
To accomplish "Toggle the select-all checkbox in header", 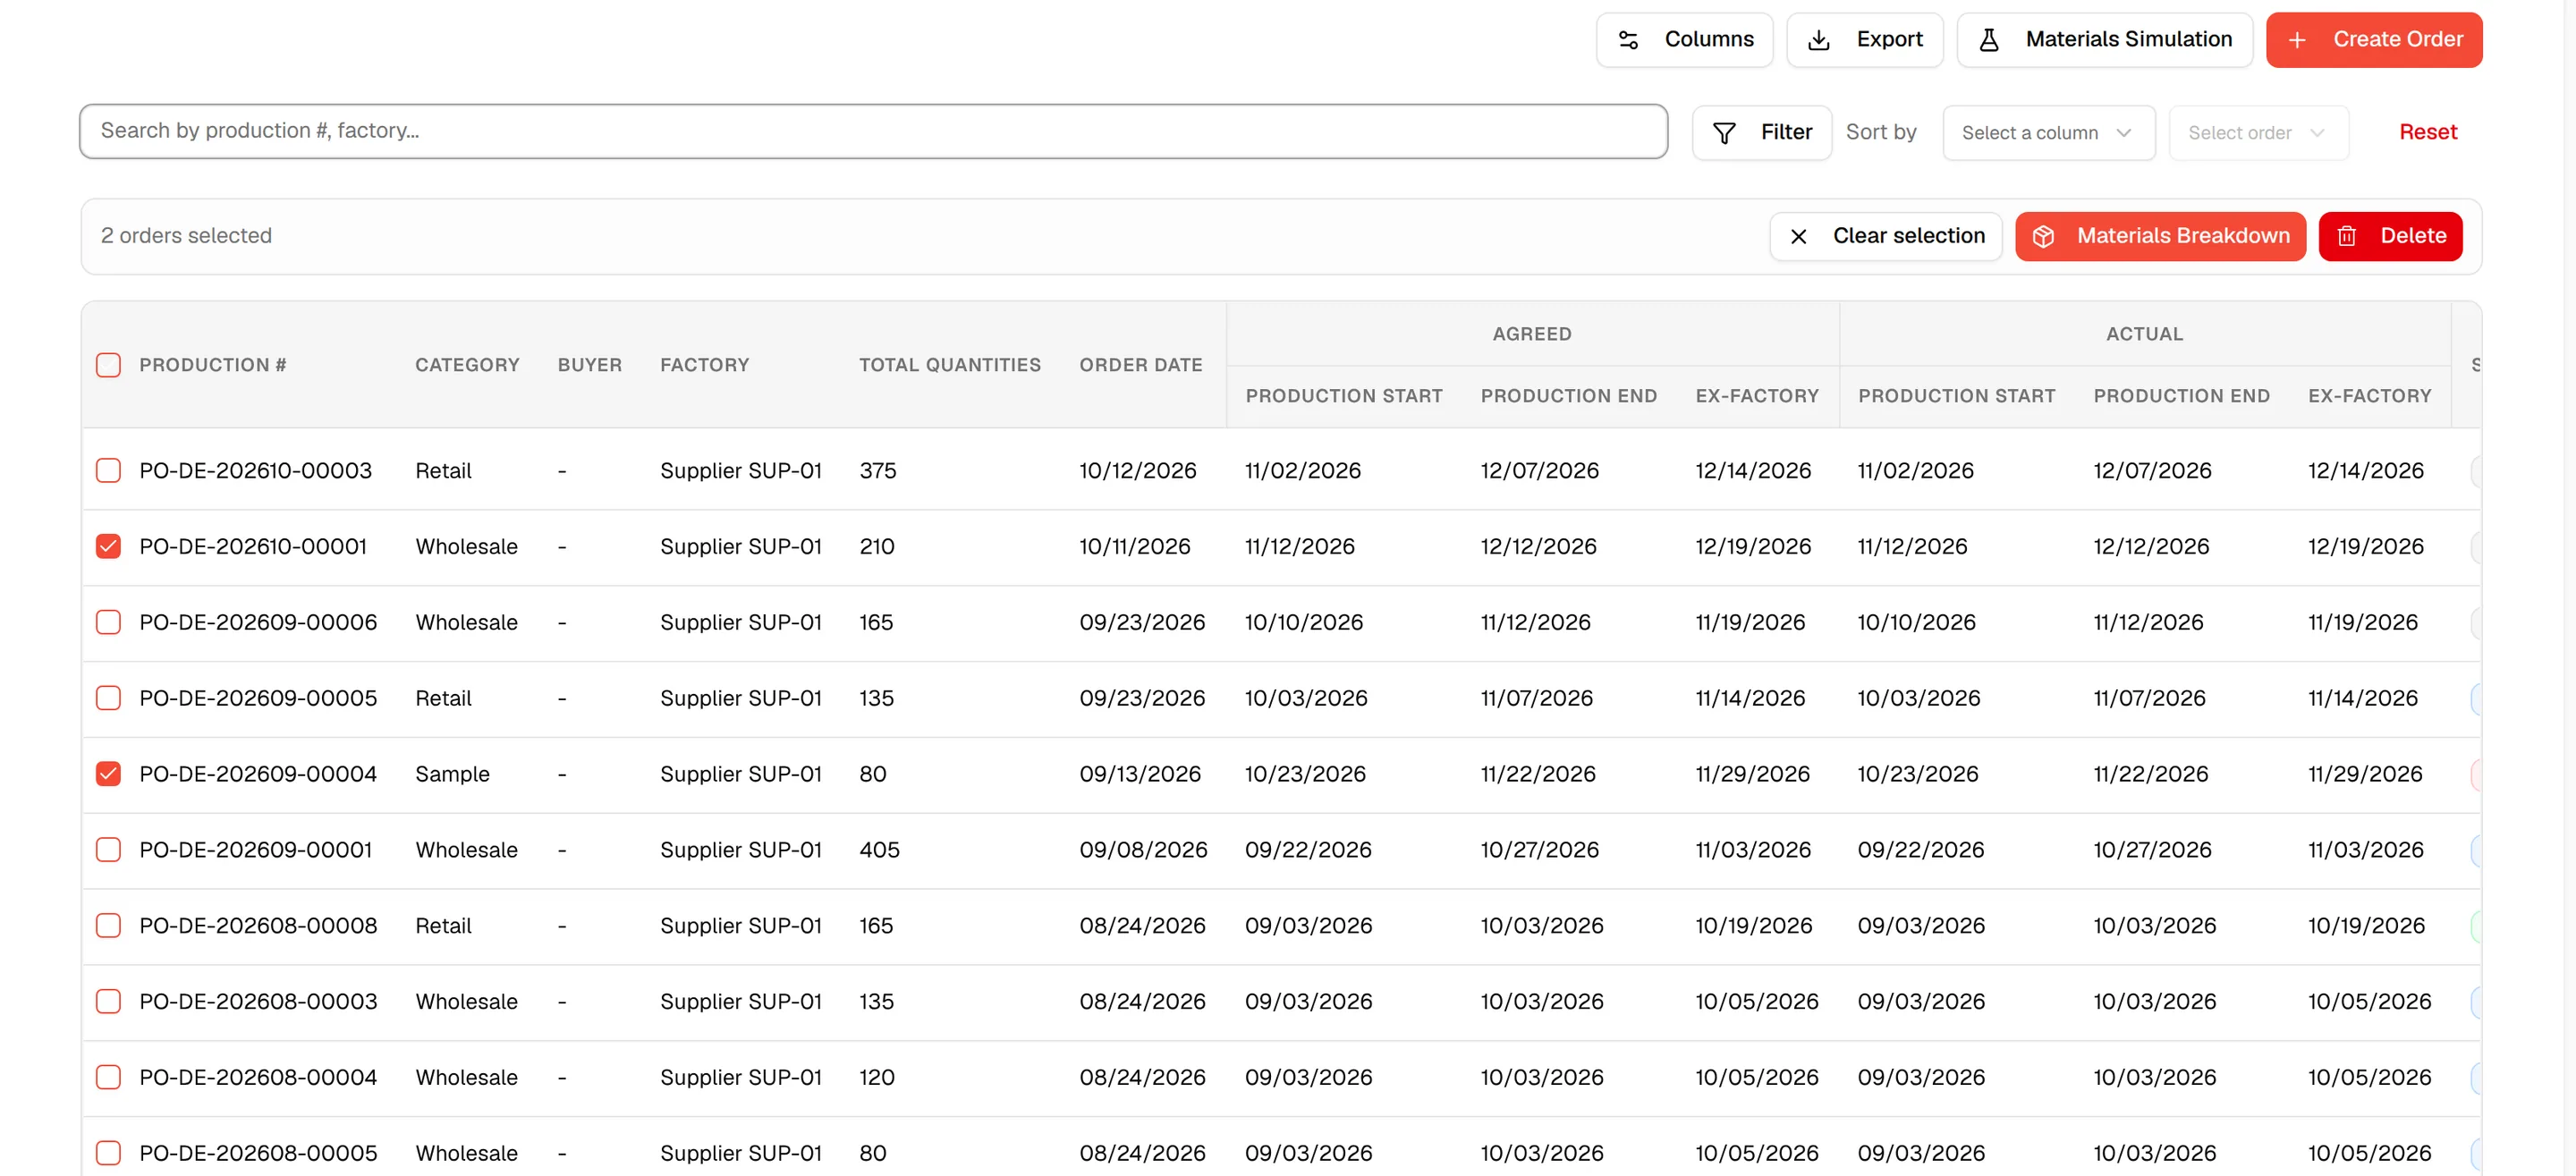I will tap(108, 365).
